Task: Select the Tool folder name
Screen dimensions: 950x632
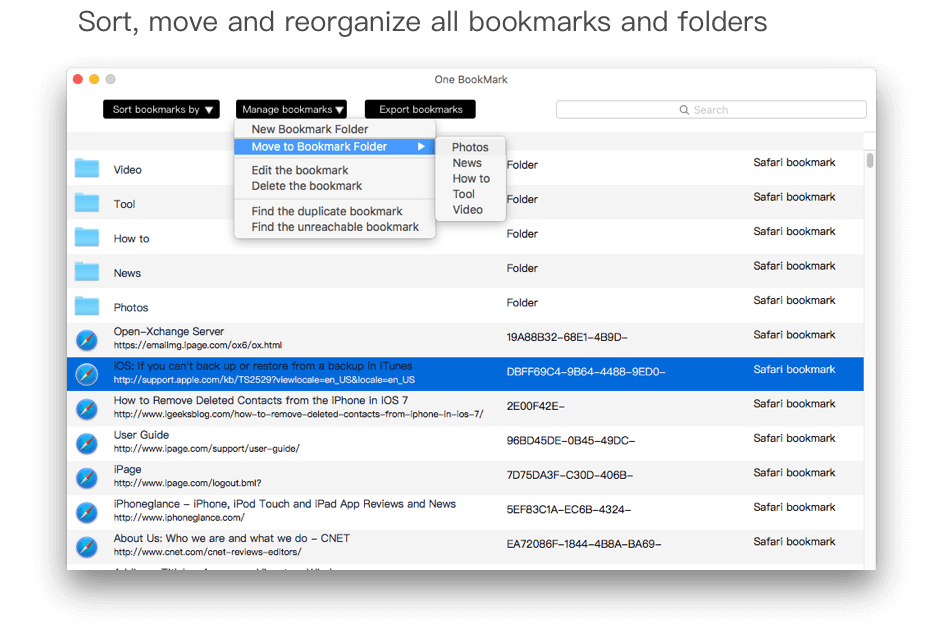Action: (x=124, y=204)
